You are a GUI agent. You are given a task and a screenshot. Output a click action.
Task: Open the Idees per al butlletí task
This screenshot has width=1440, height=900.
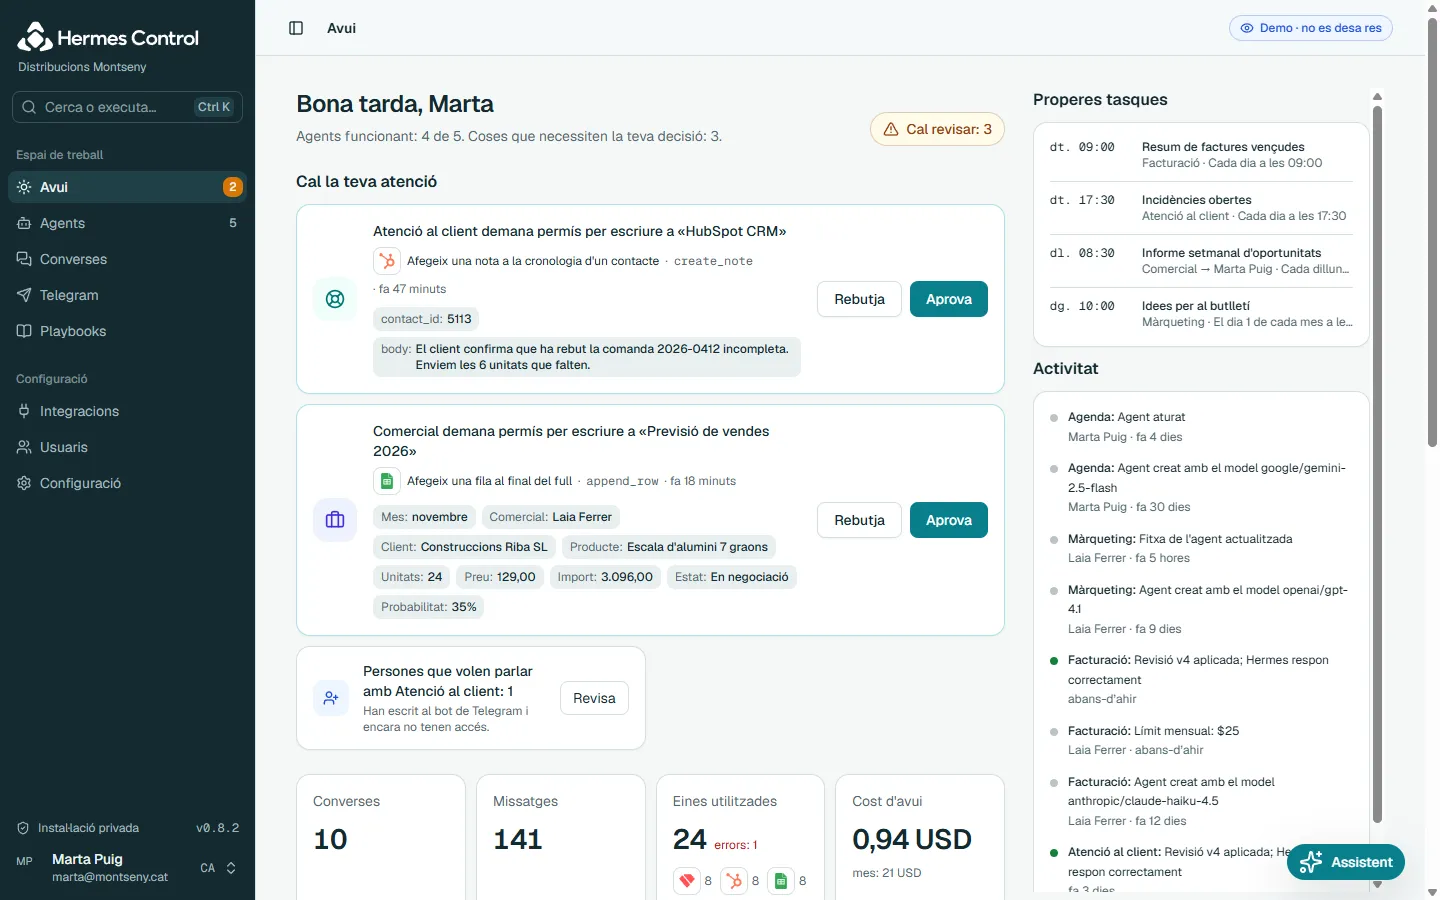coord(1201,314)
